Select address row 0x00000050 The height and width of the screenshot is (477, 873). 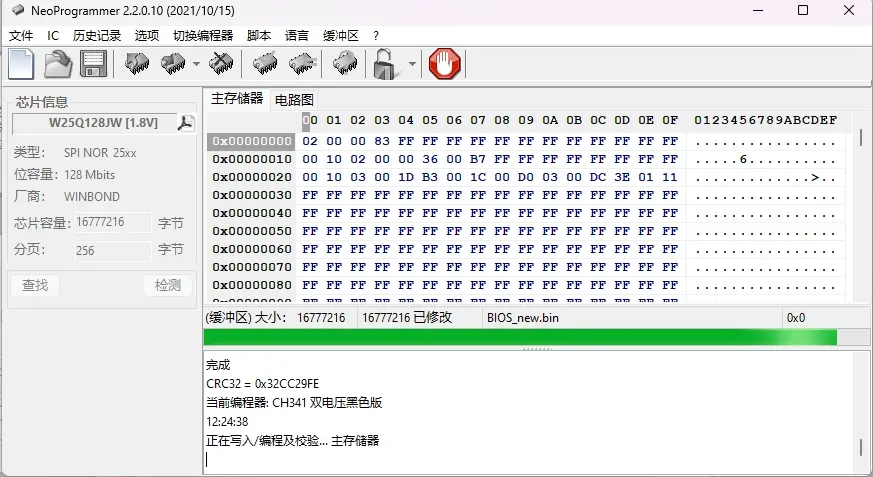click(x=252, y=231)
